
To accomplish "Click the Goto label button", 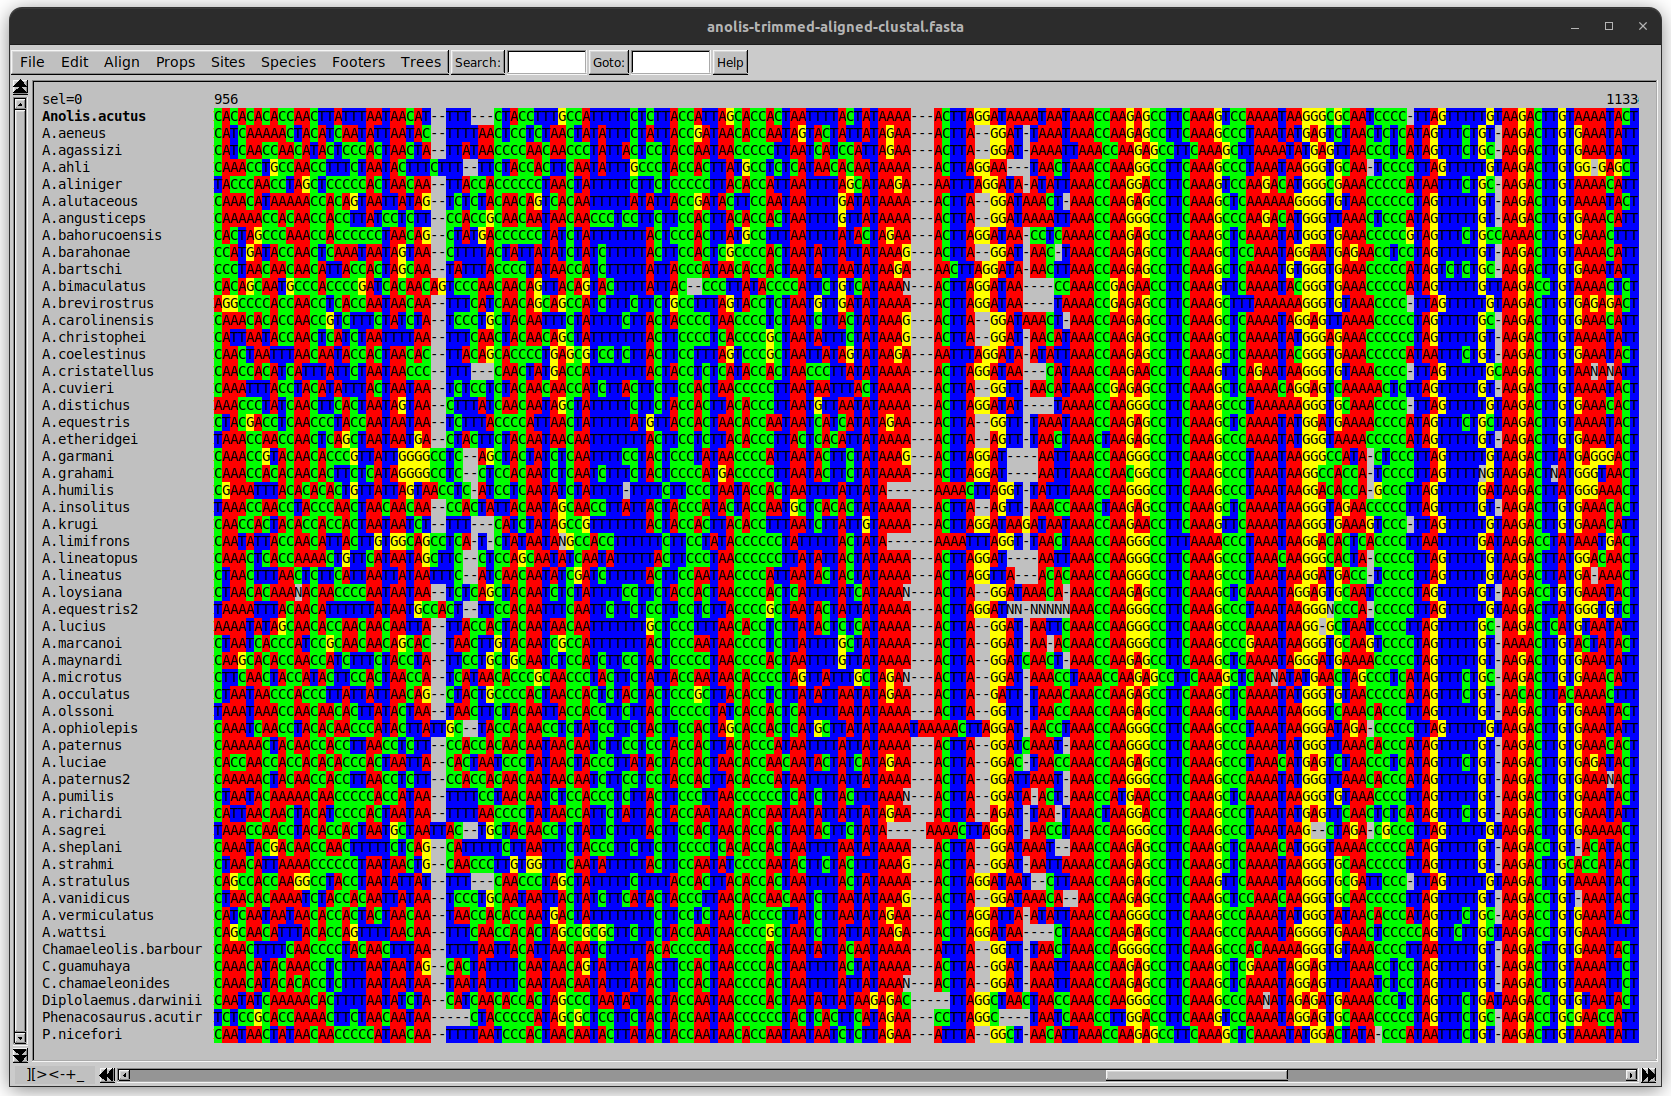I will point(608,62).
